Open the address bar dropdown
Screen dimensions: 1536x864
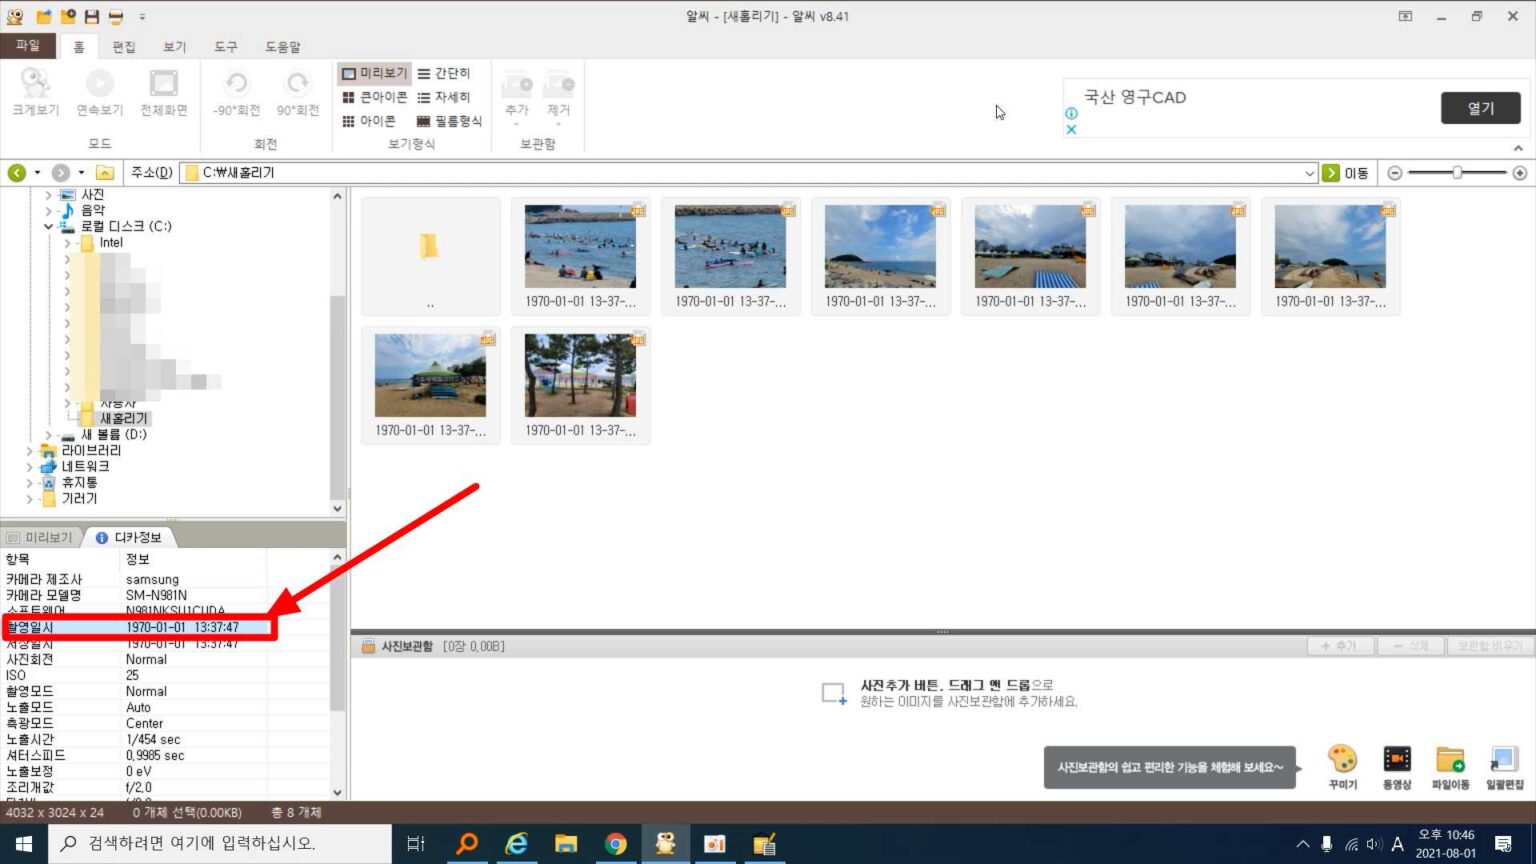point(1310,172)
